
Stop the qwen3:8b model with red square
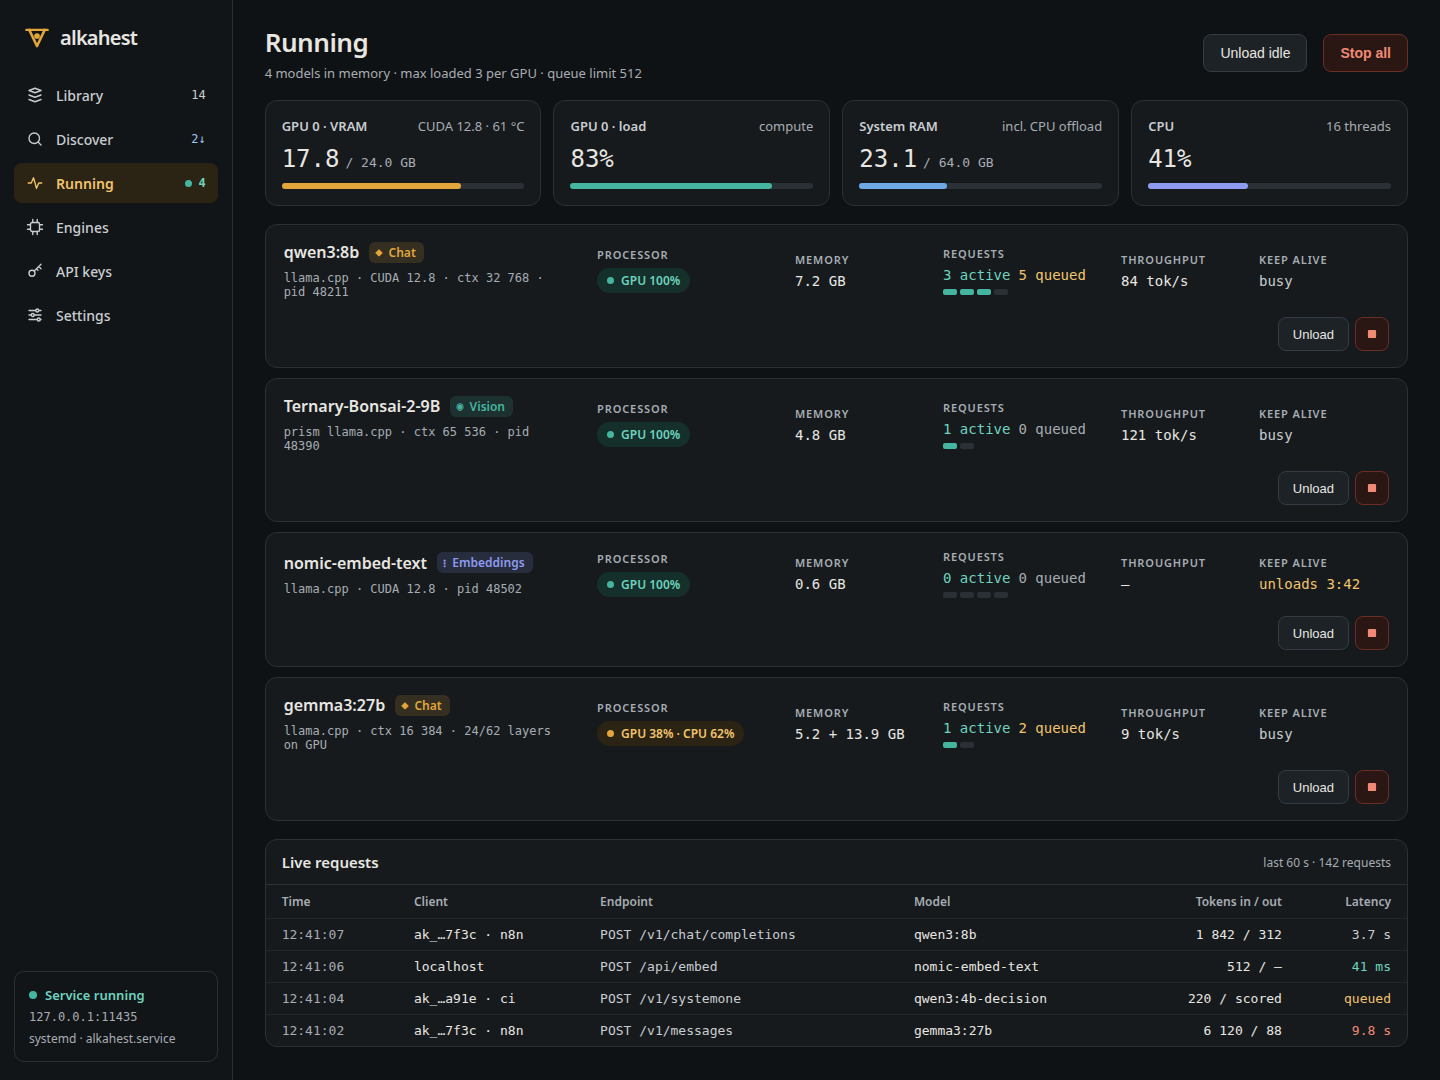(x=1372, y=334)
